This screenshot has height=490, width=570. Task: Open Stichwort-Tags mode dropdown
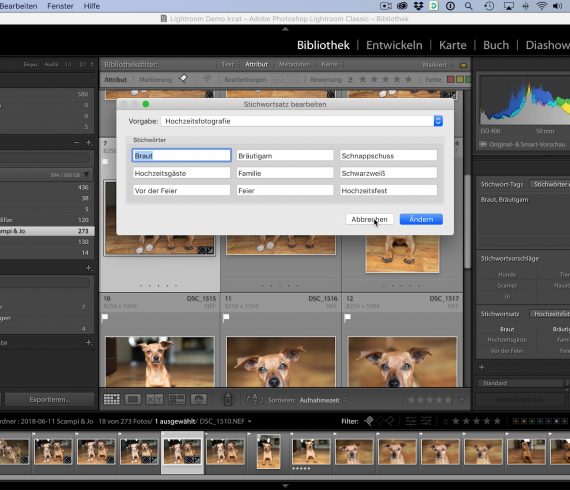pyautogui.click(x=550, y=184)
